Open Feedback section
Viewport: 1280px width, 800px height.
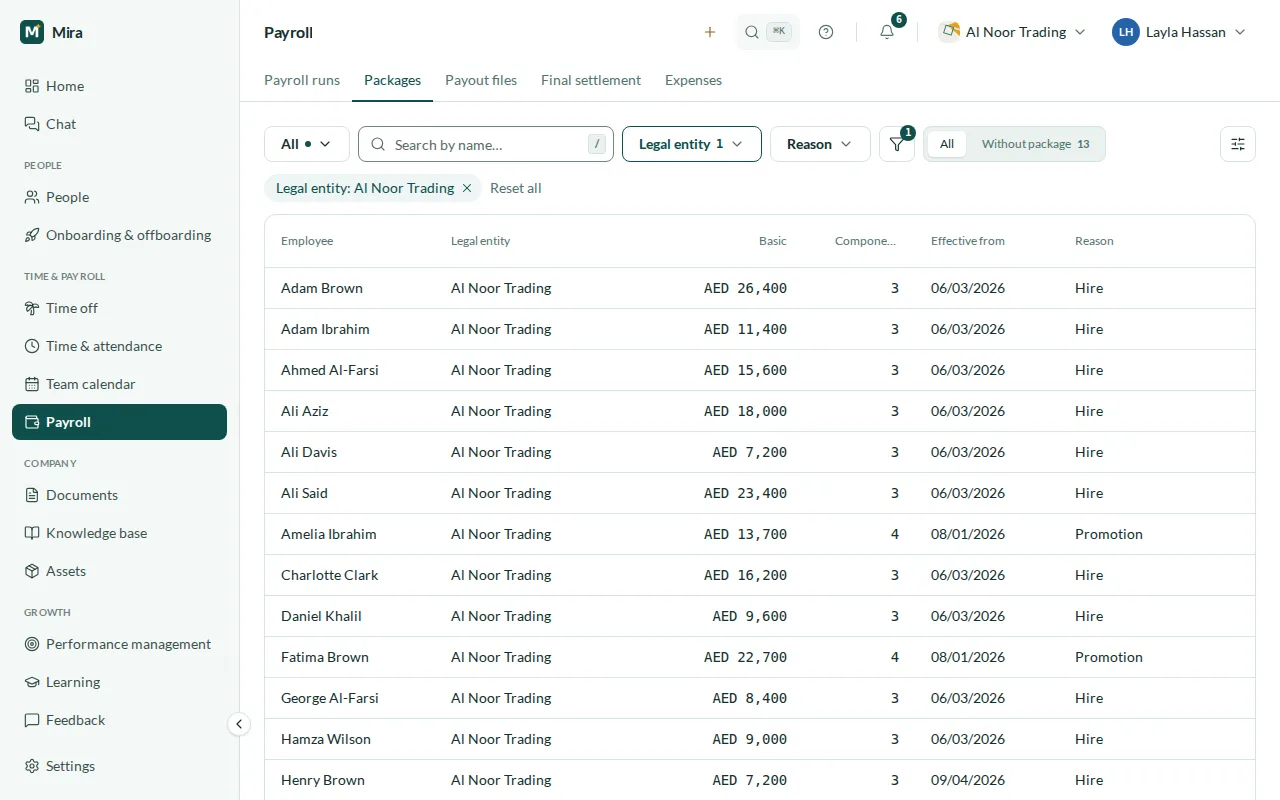tap(119, 720)
